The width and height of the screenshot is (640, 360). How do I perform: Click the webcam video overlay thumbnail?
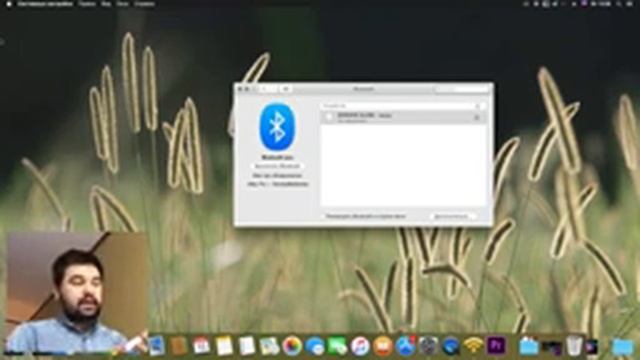pos(77,293)
